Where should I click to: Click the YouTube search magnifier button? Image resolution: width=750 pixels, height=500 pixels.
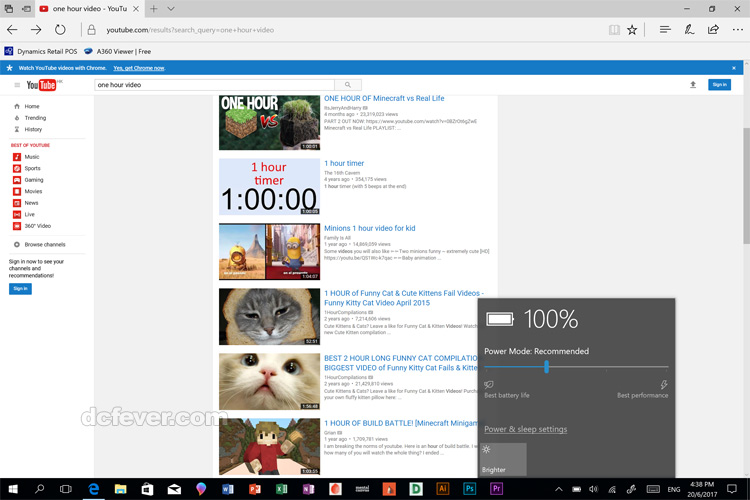pos(348,85)
